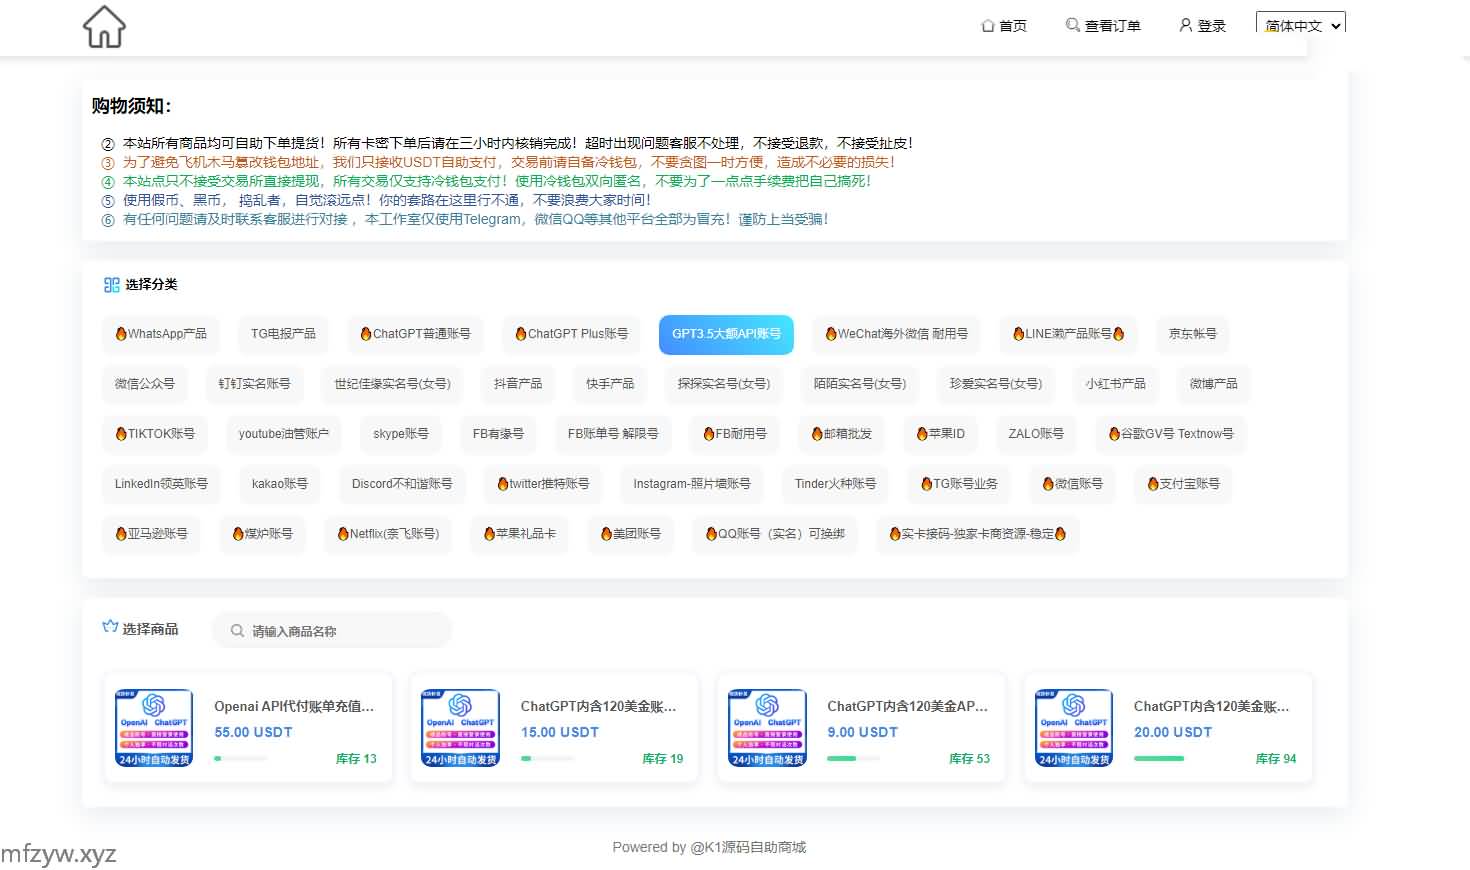Focus the 请输入商品名称 search field
1470x870 pixels.
pyautogui.click(x=340, y=631)
